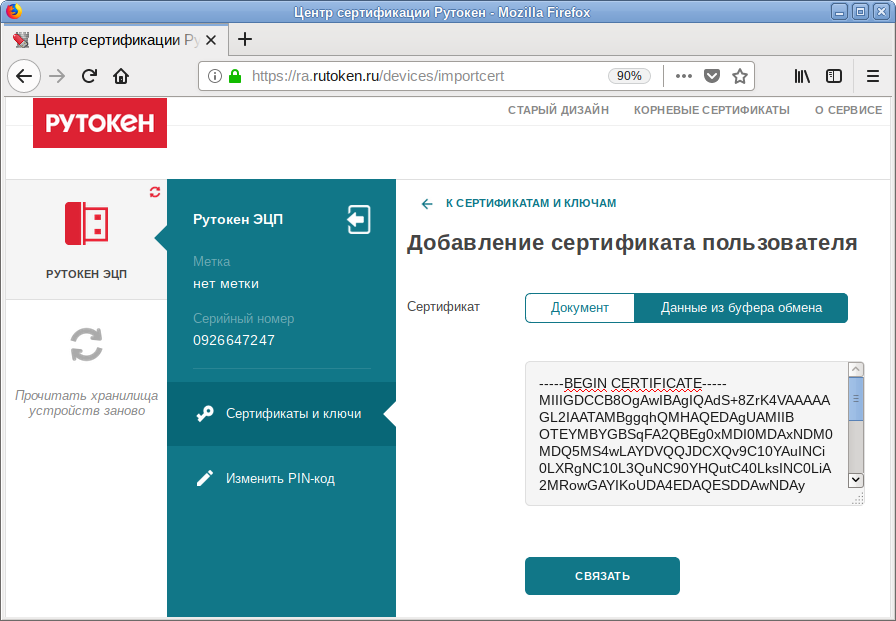Click the Добавление сертификата пользователя heading
896x621 pixels.
[x=631, y=243]
